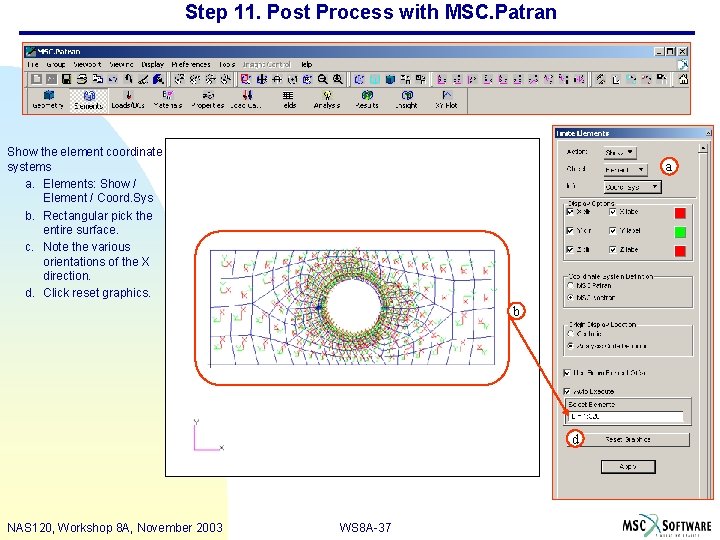This screenshot has width=720, height=540.
Task: Open the Display menu
Action: pos(152,64)
